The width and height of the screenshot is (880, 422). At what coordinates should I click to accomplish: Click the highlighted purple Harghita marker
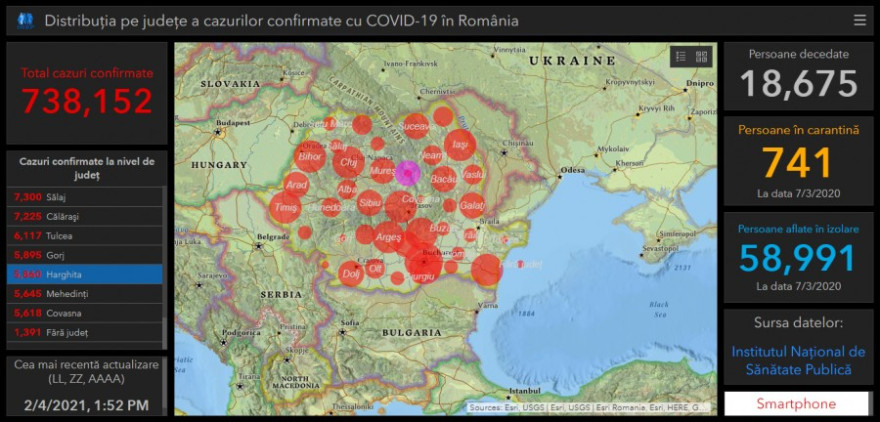(x=407, y=173)
